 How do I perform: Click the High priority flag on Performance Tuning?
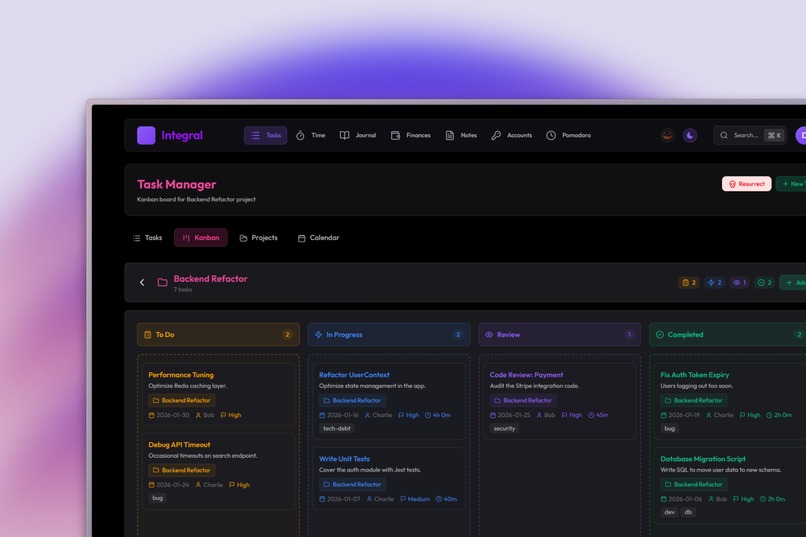[231, 415]
